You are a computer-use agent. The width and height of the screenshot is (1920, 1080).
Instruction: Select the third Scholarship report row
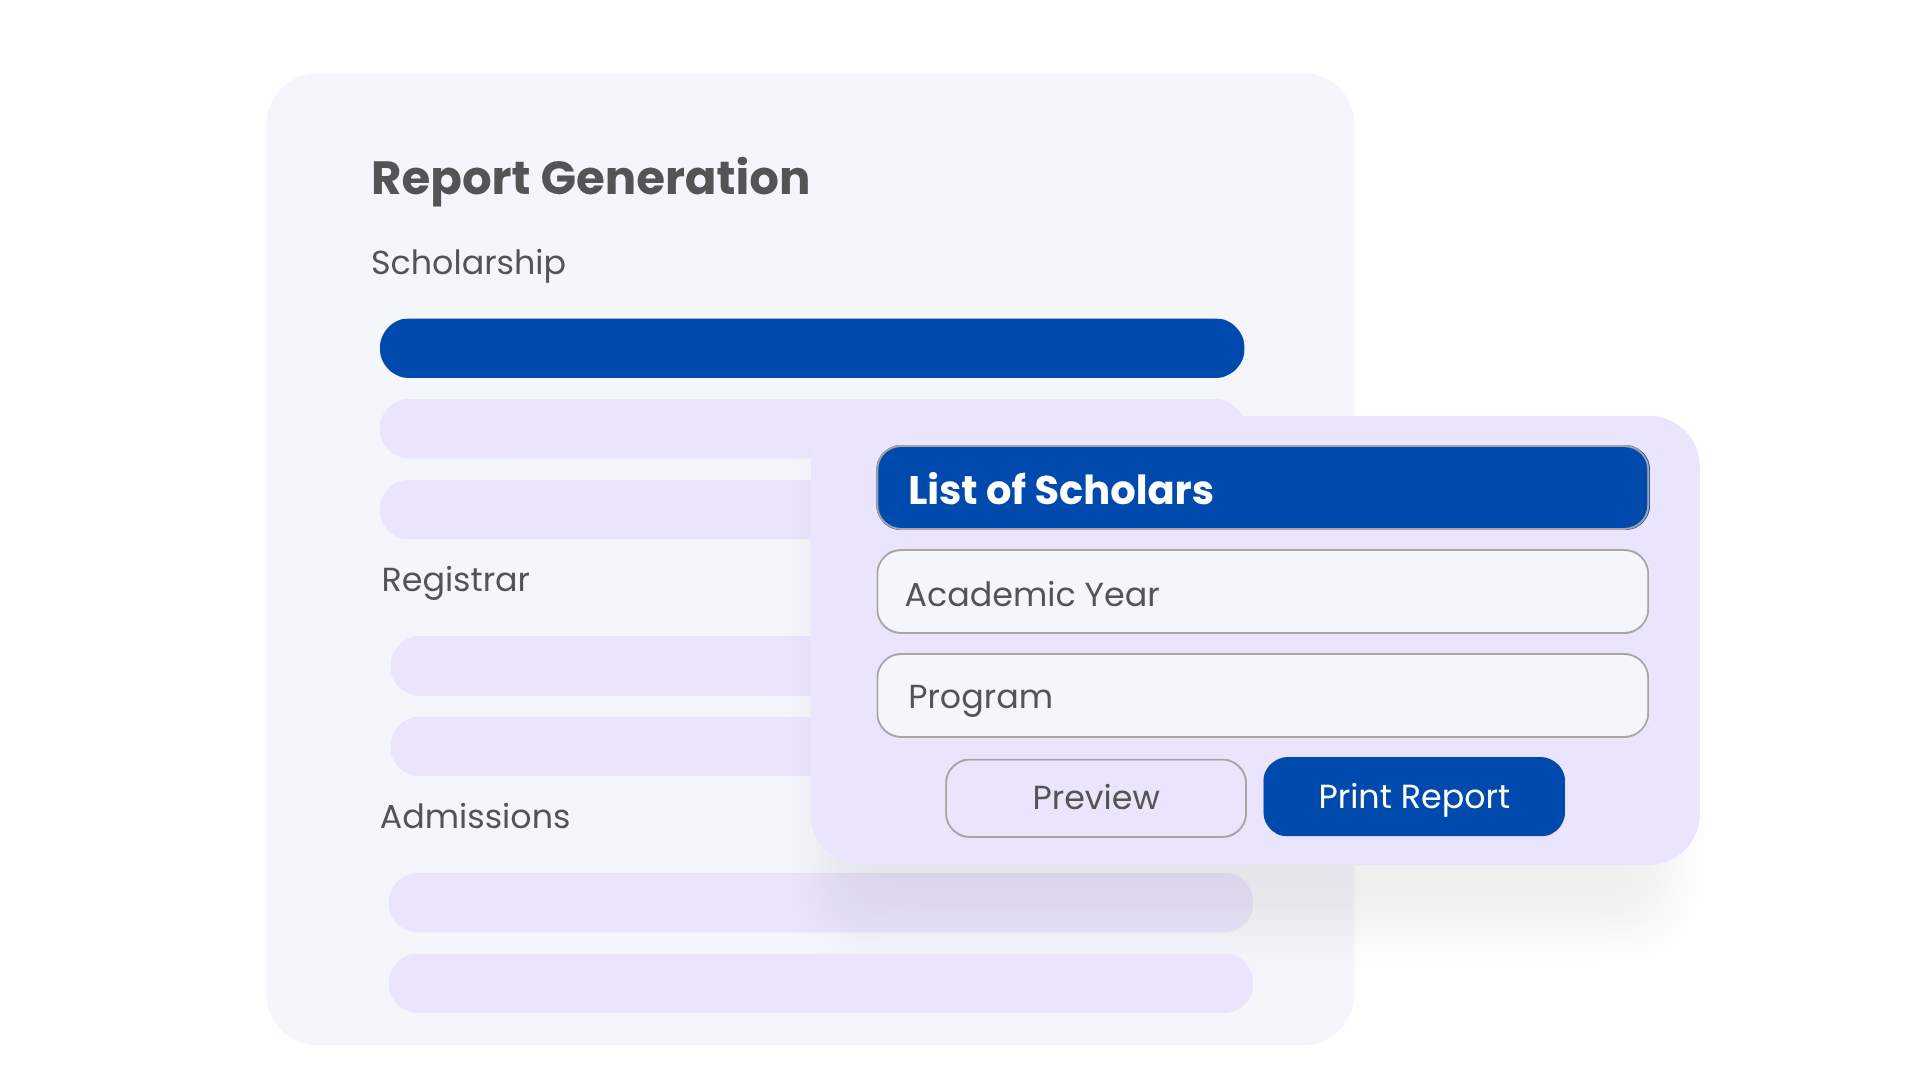pos(595,509)
